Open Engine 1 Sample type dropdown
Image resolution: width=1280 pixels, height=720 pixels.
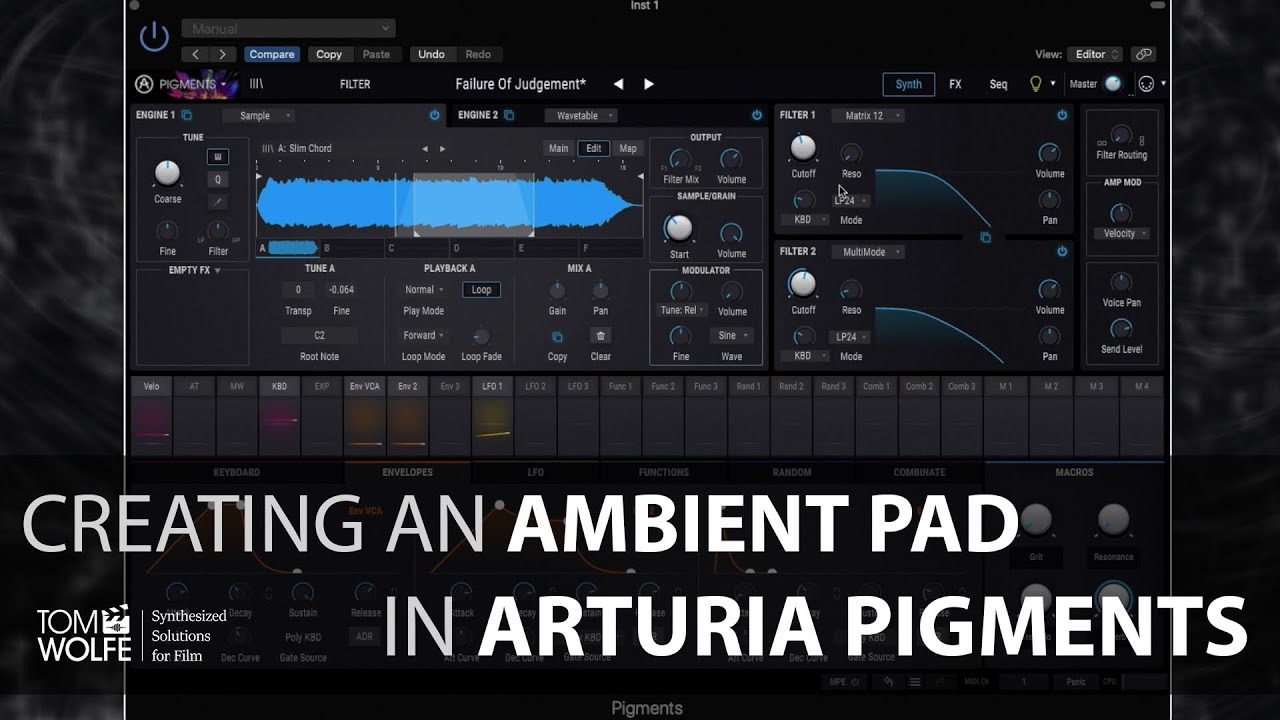[x=259, y=116]
